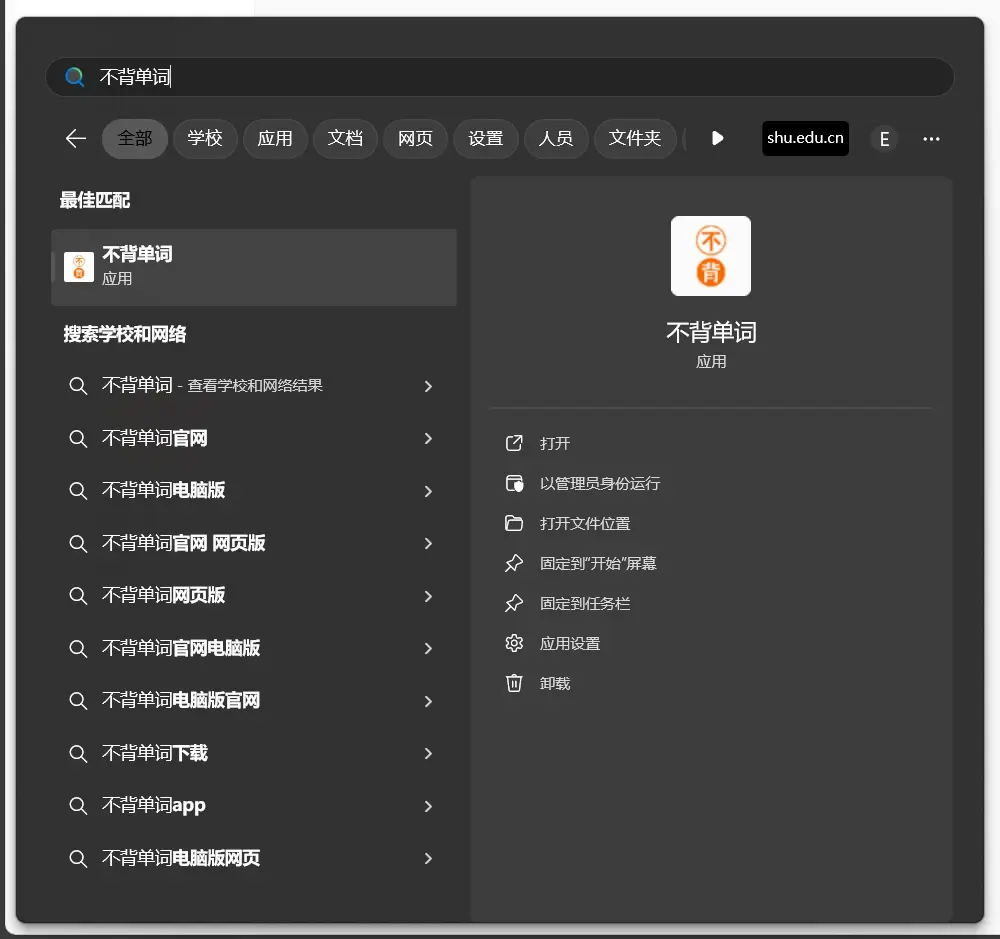
Task: Expand chevron beside 不背单词官网电脑版
Action: coord(429,648)
